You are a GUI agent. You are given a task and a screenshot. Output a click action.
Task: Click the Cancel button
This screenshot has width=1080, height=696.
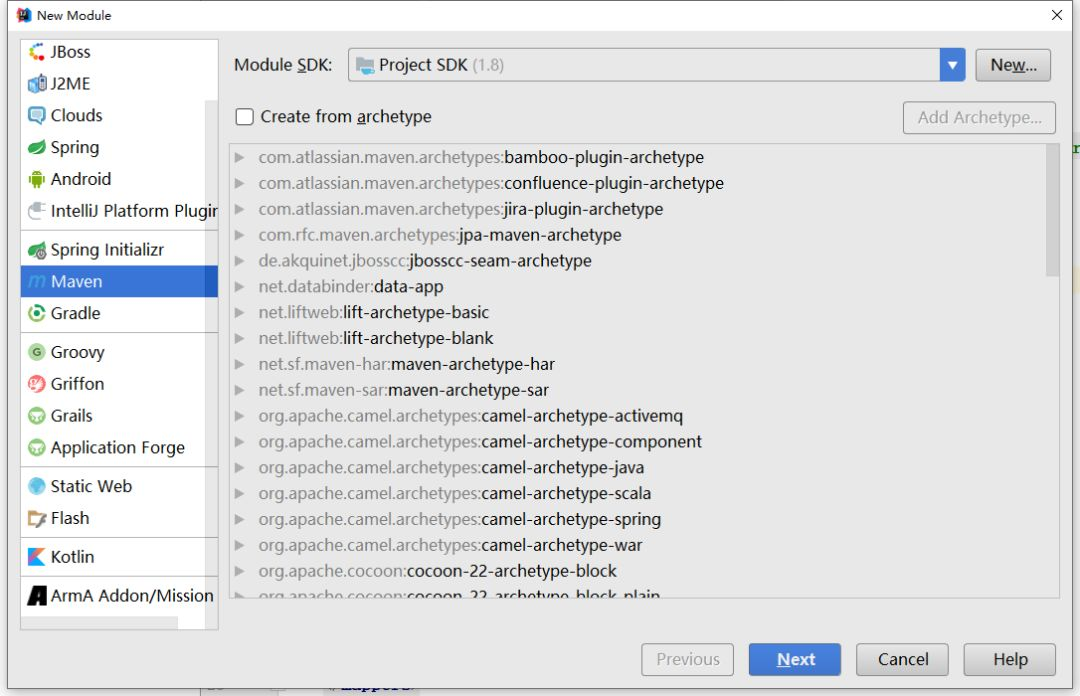(902, 659)
